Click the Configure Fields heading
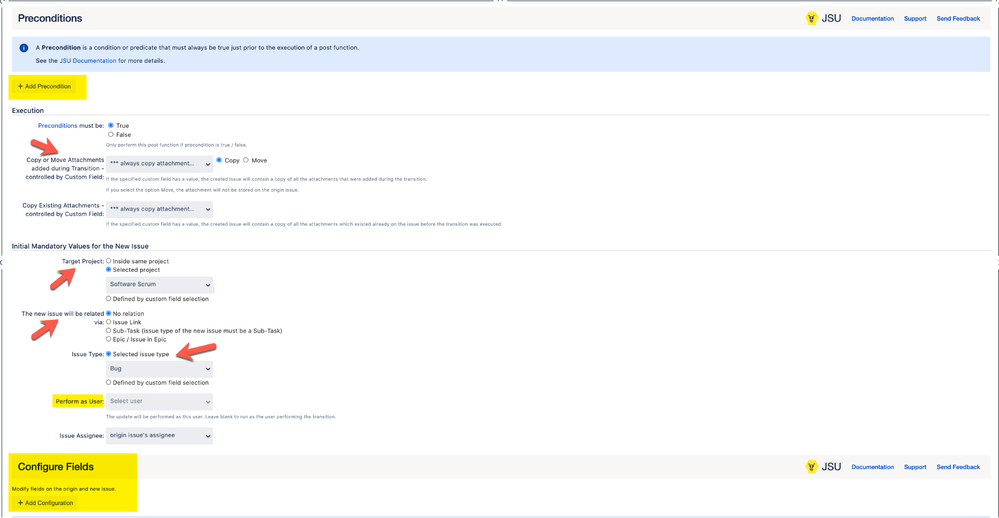 [x=55, y=467]
